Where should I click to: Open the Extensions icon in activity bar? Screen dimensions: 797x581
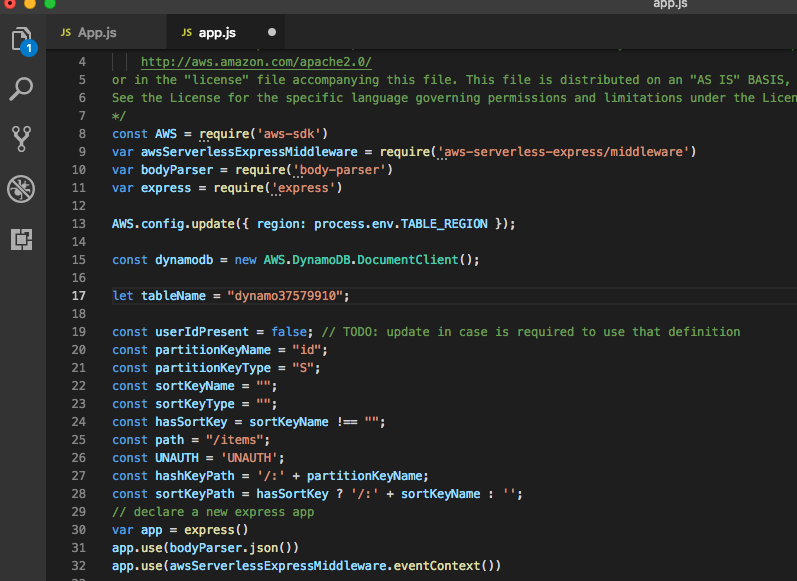tap(21, 239)
